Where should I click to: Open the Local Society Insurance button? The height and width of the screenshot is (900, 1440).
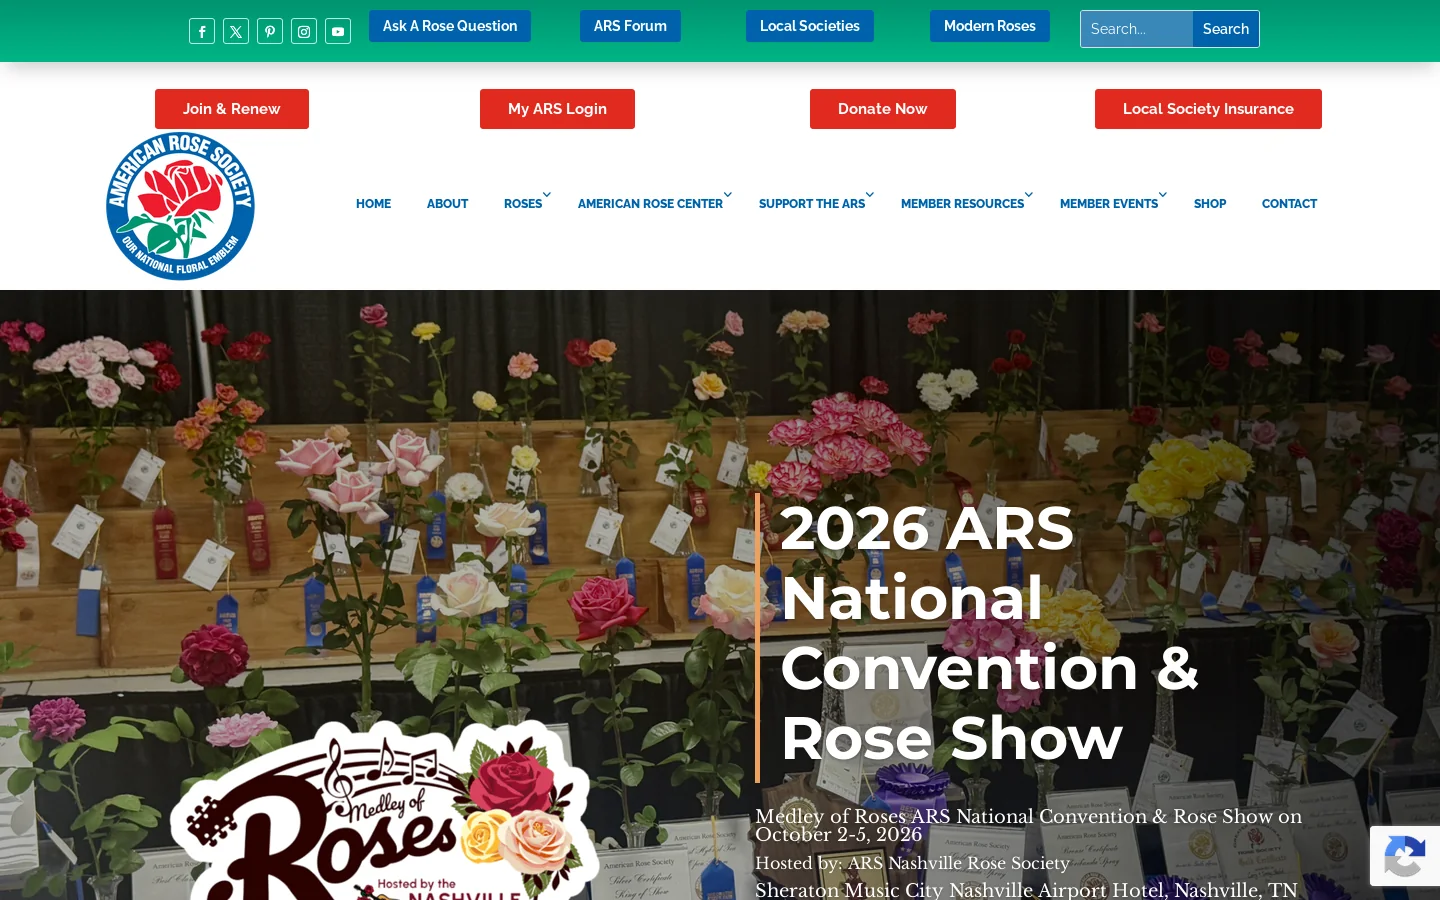pos(1208,109)
